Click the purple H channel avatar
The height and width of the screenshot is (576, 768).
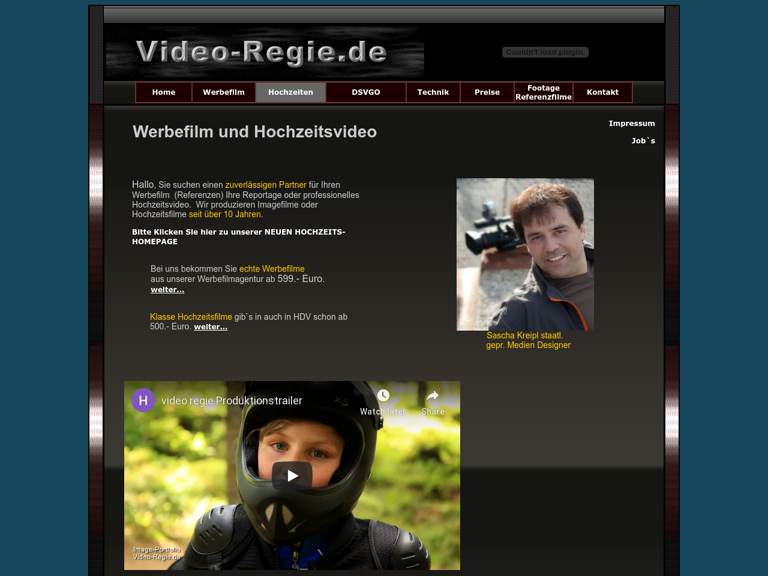[x=144, y=400]
